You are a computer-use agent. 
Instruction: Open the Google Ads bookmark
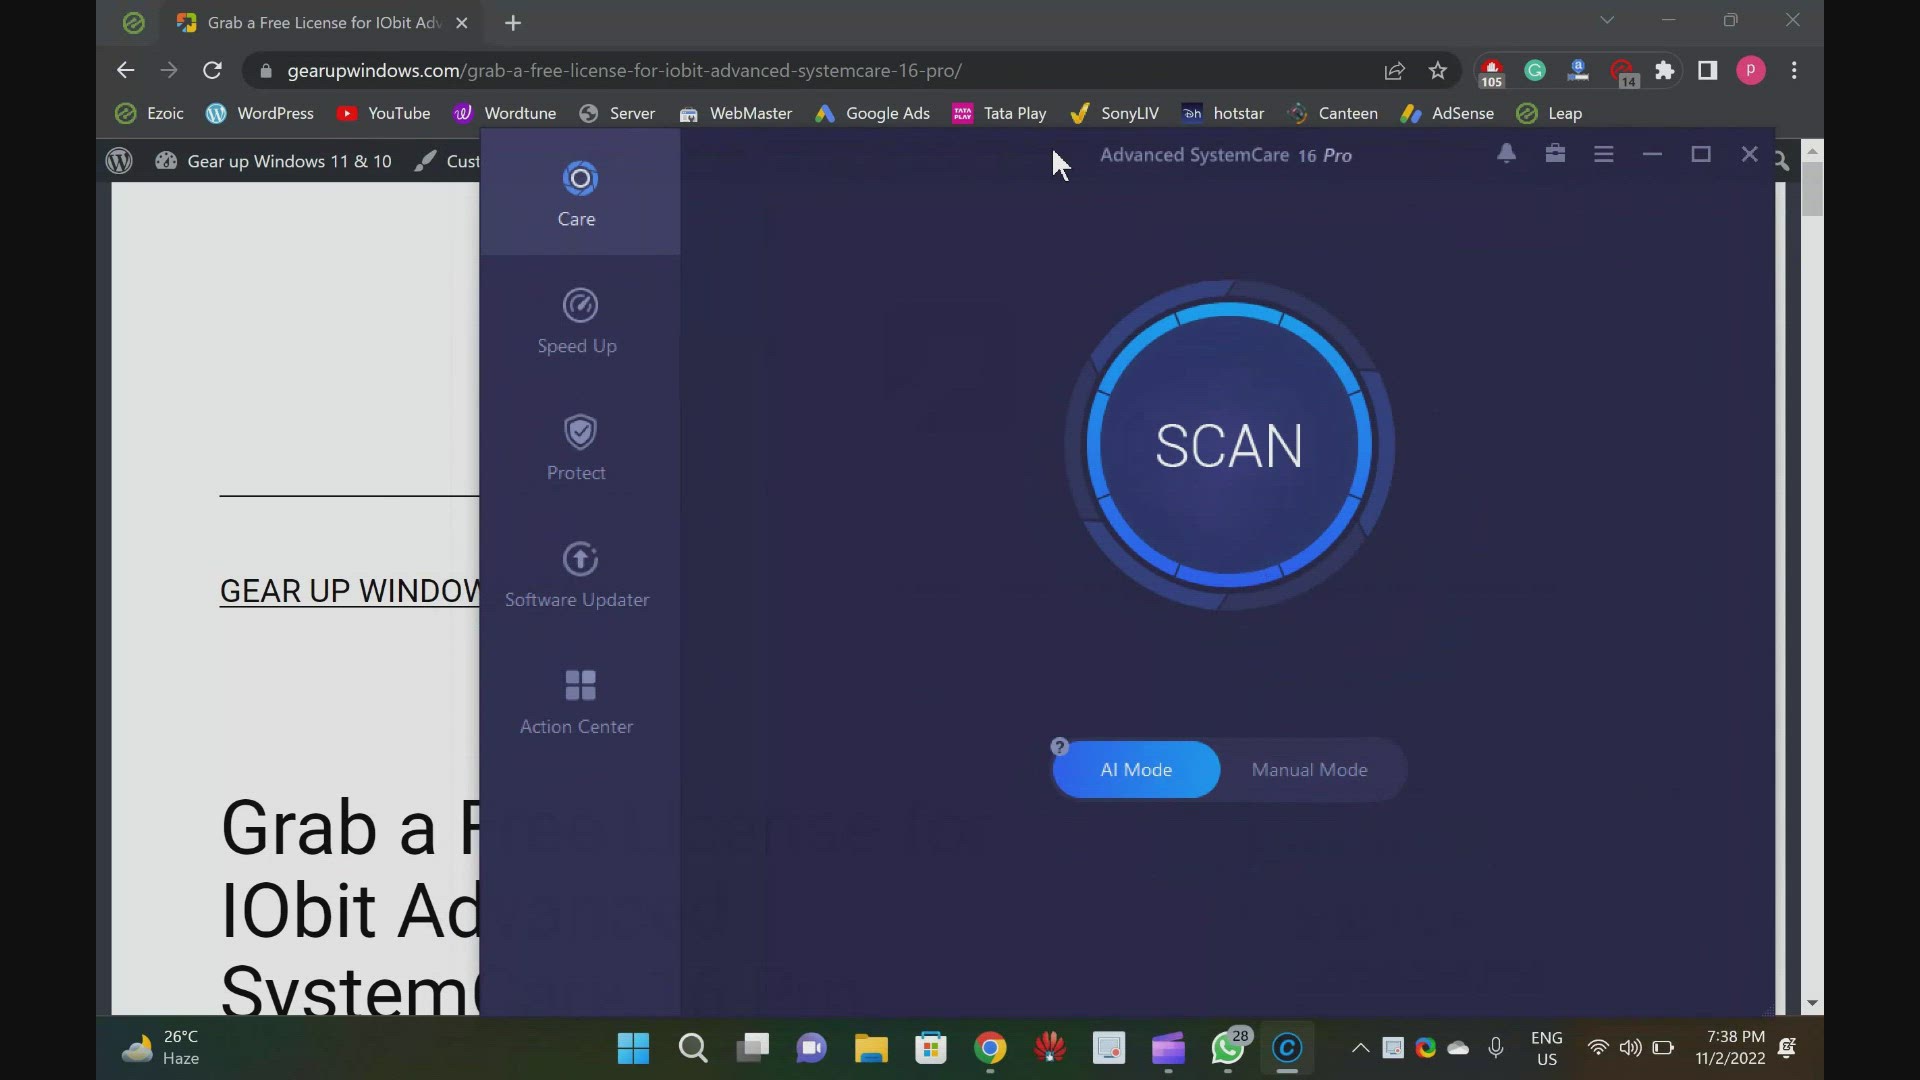click(873, 113)
